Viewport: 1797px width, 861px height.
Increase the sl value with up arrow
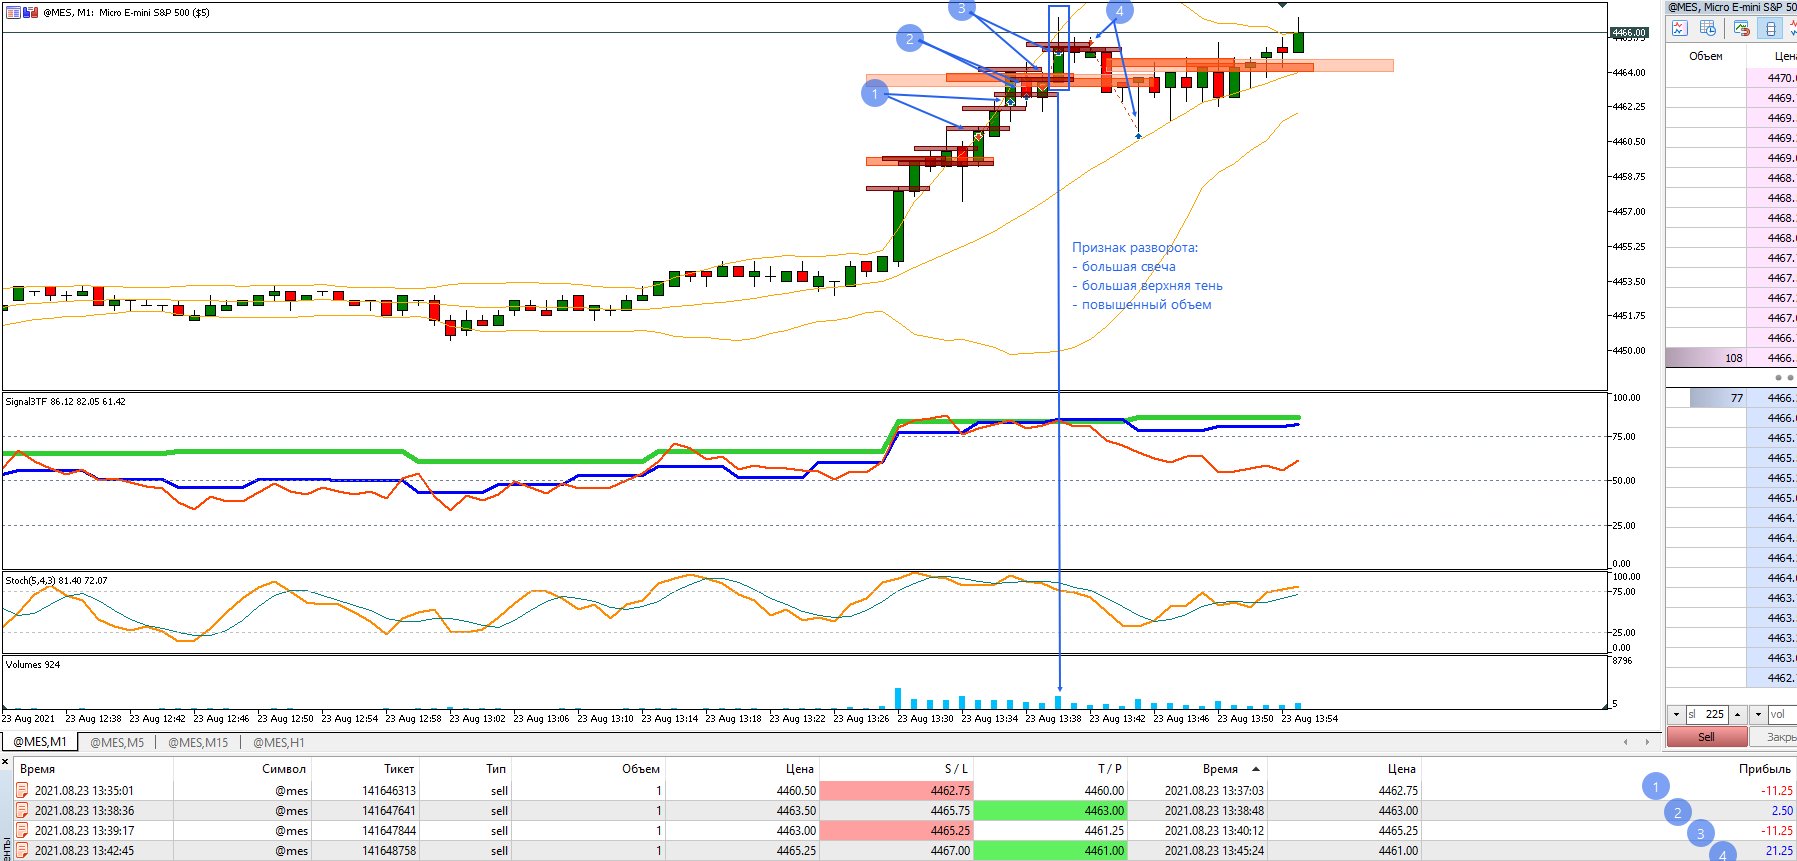[1738, 714]
